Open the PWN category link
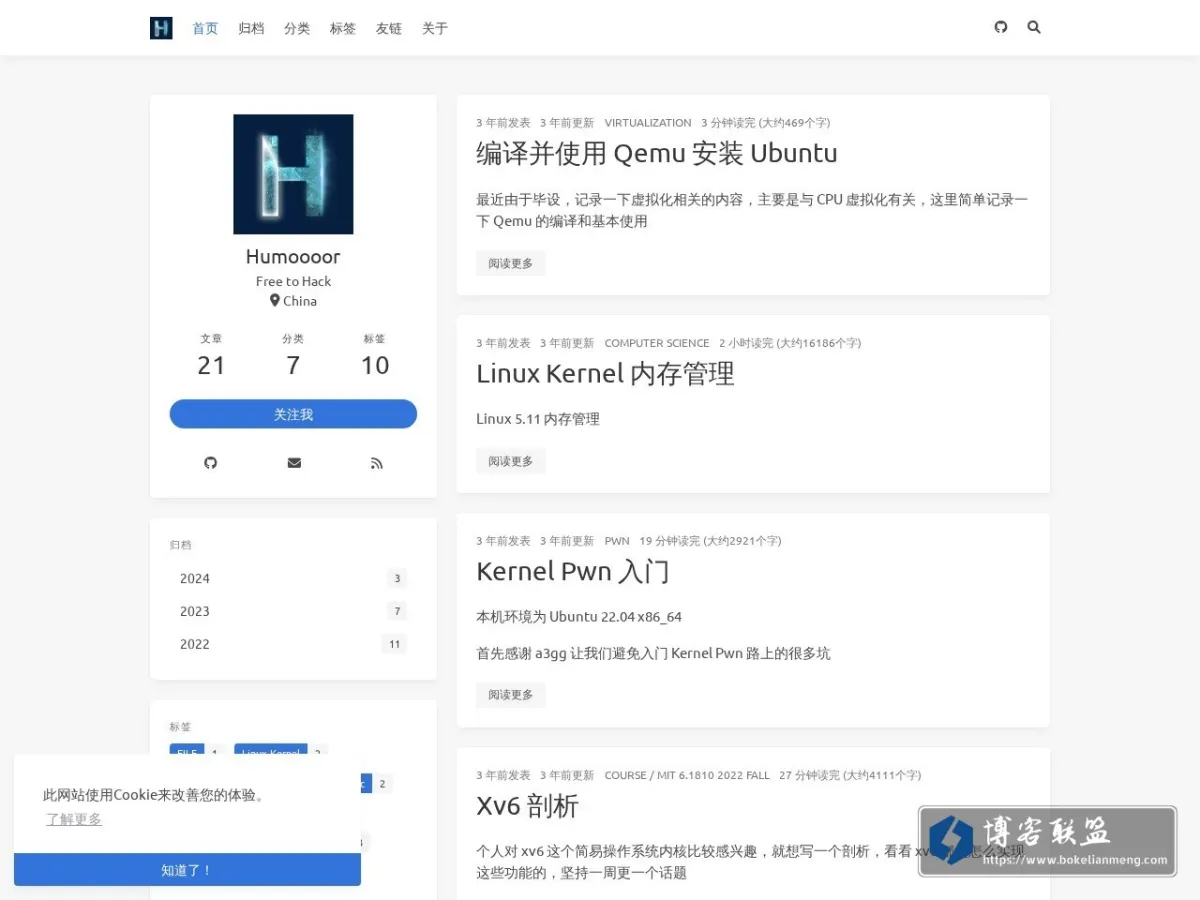The height and width of the screenshot is (900, 1200). tap(617, 541)
